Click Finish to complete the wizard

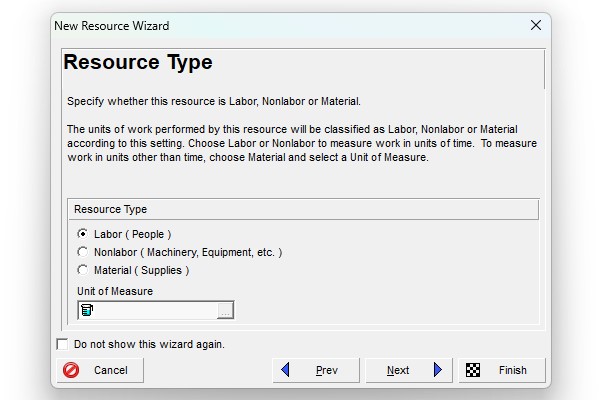tap(502, 370)
